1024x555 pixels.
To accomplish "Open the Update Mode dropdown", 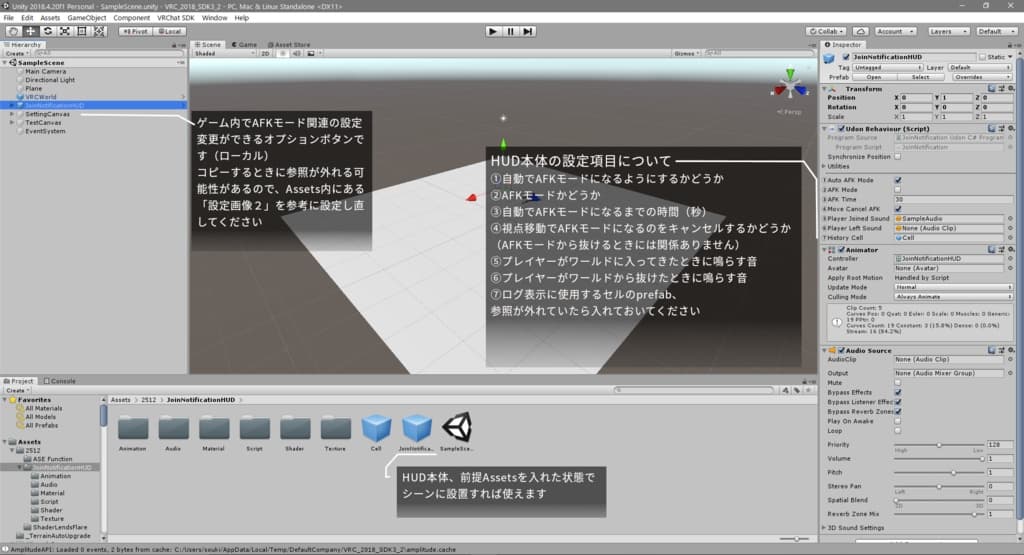I will (x=953, y=287).
